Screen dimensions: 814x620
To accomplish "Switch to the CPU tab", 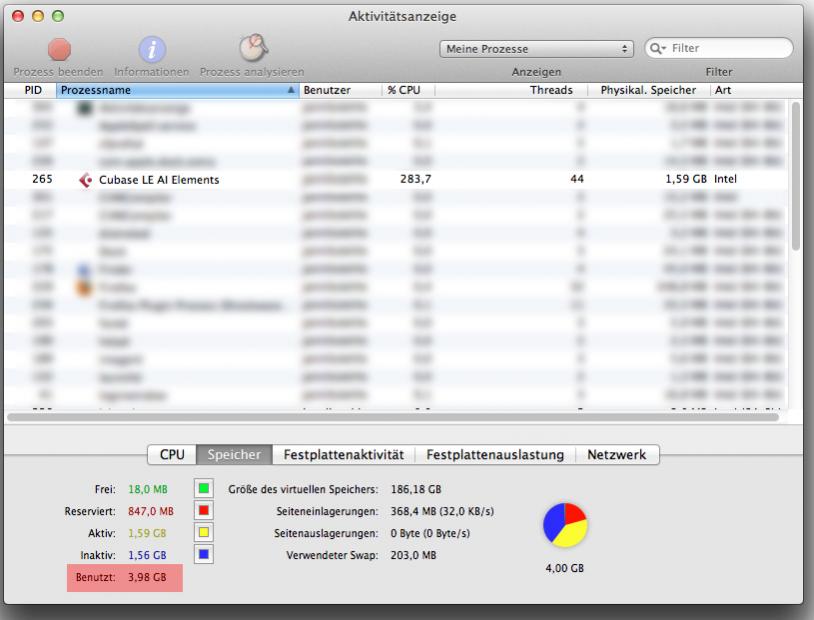I will 171,455.
